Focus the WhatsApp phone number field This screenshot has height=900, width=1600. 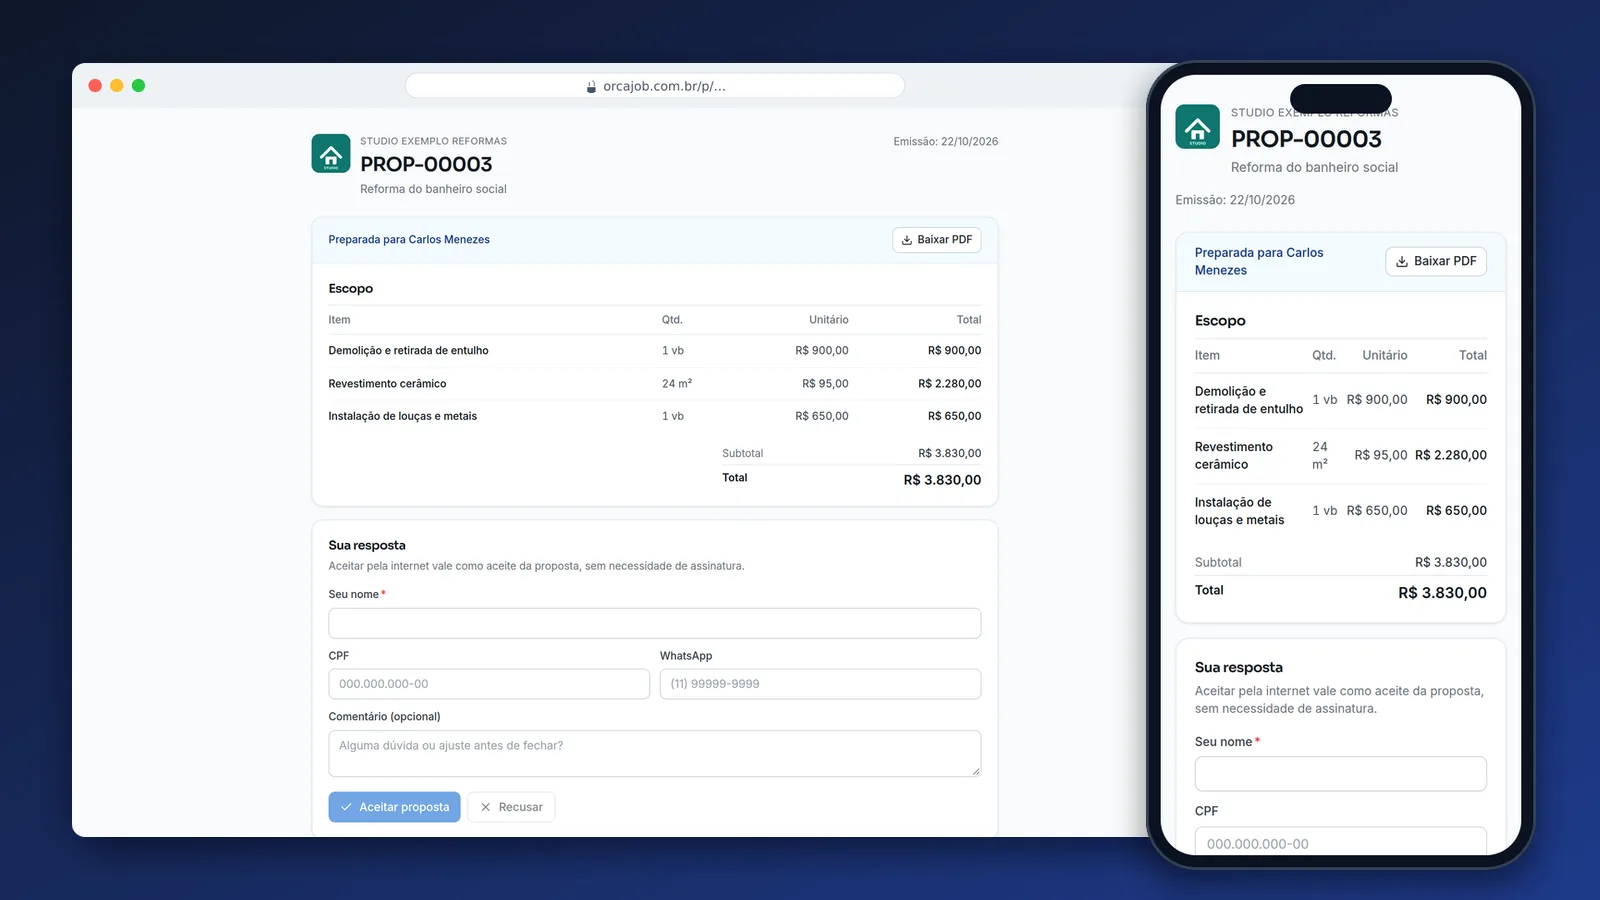(820, 684)
